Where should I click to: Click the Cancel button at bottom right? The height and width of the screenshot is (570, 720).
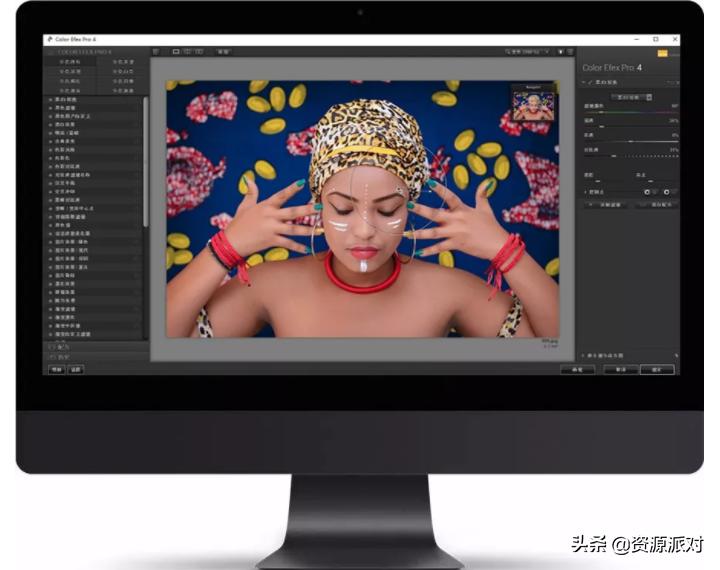pos(621,370)
